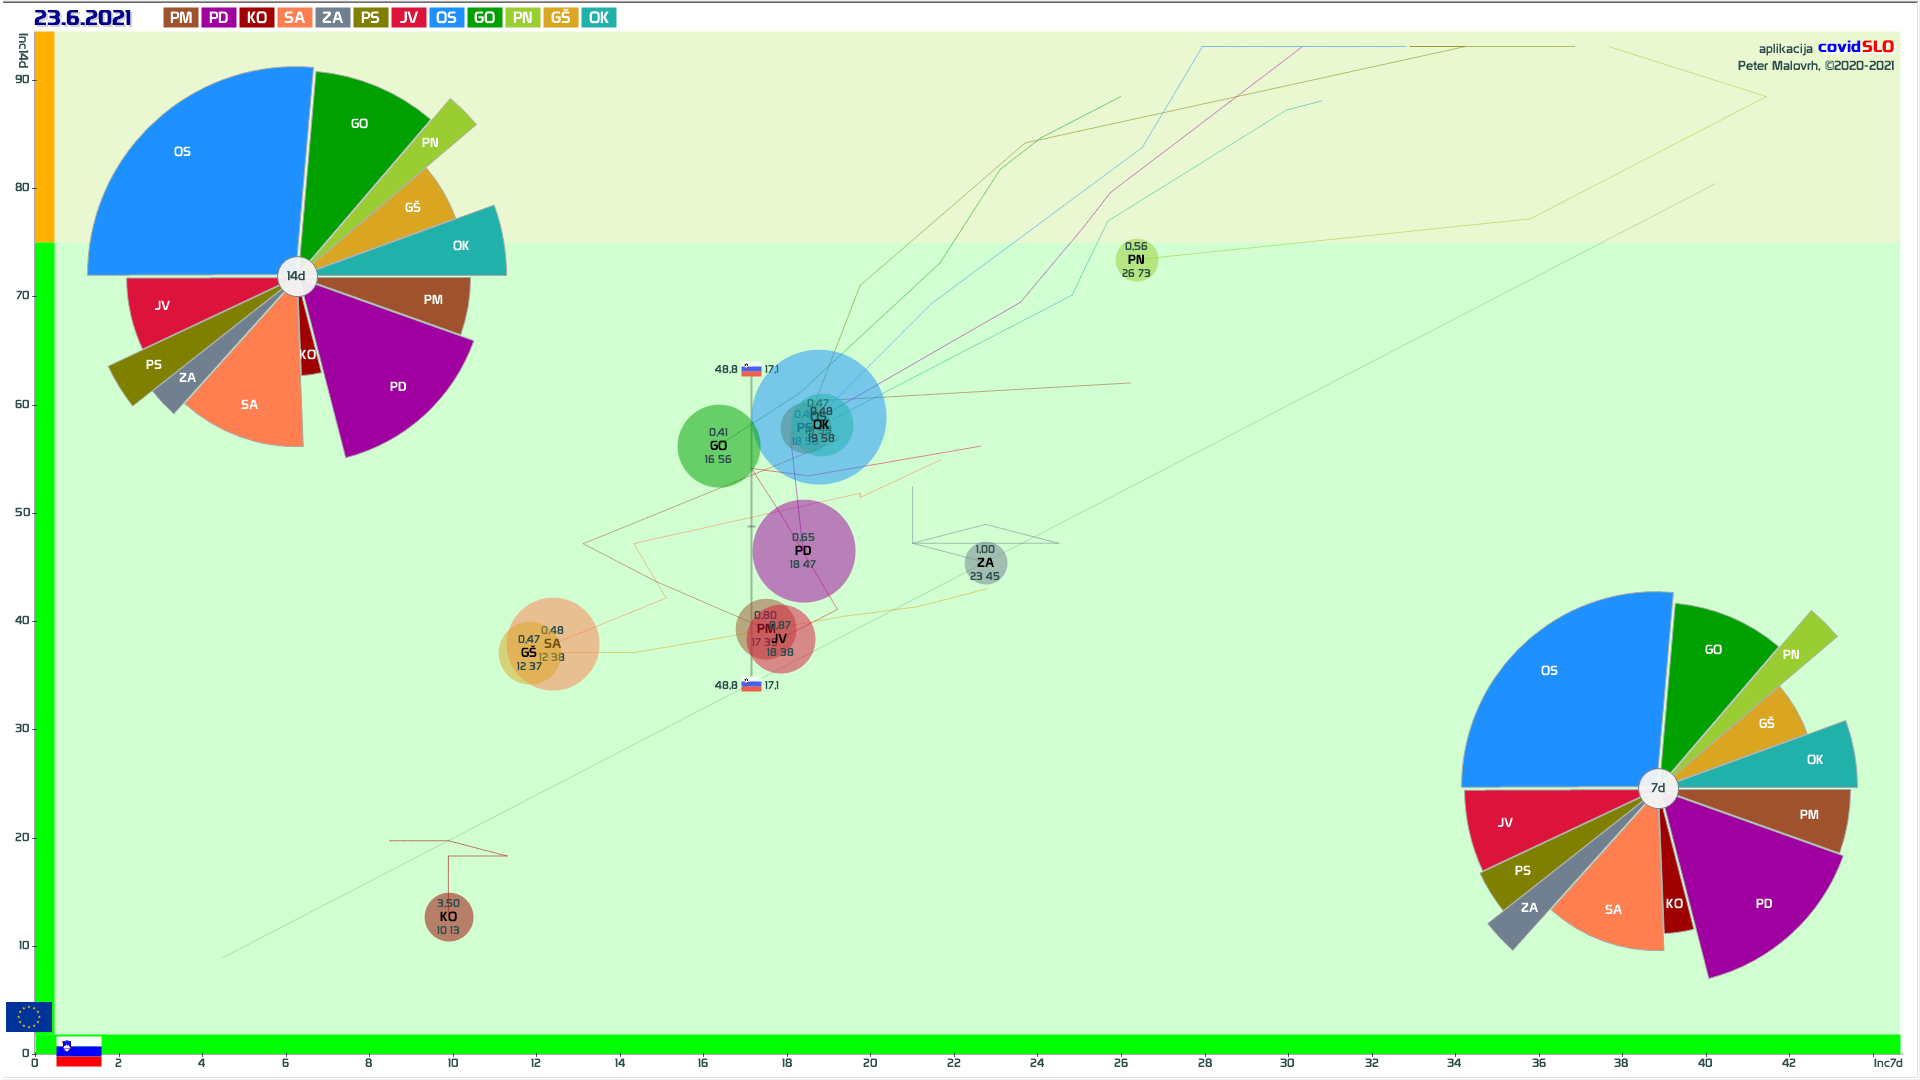Image resolution: width=1920 pixels, height=1080 pixels.
Task: Click the EU flag icon
Action: click(x=28, y=1016)
